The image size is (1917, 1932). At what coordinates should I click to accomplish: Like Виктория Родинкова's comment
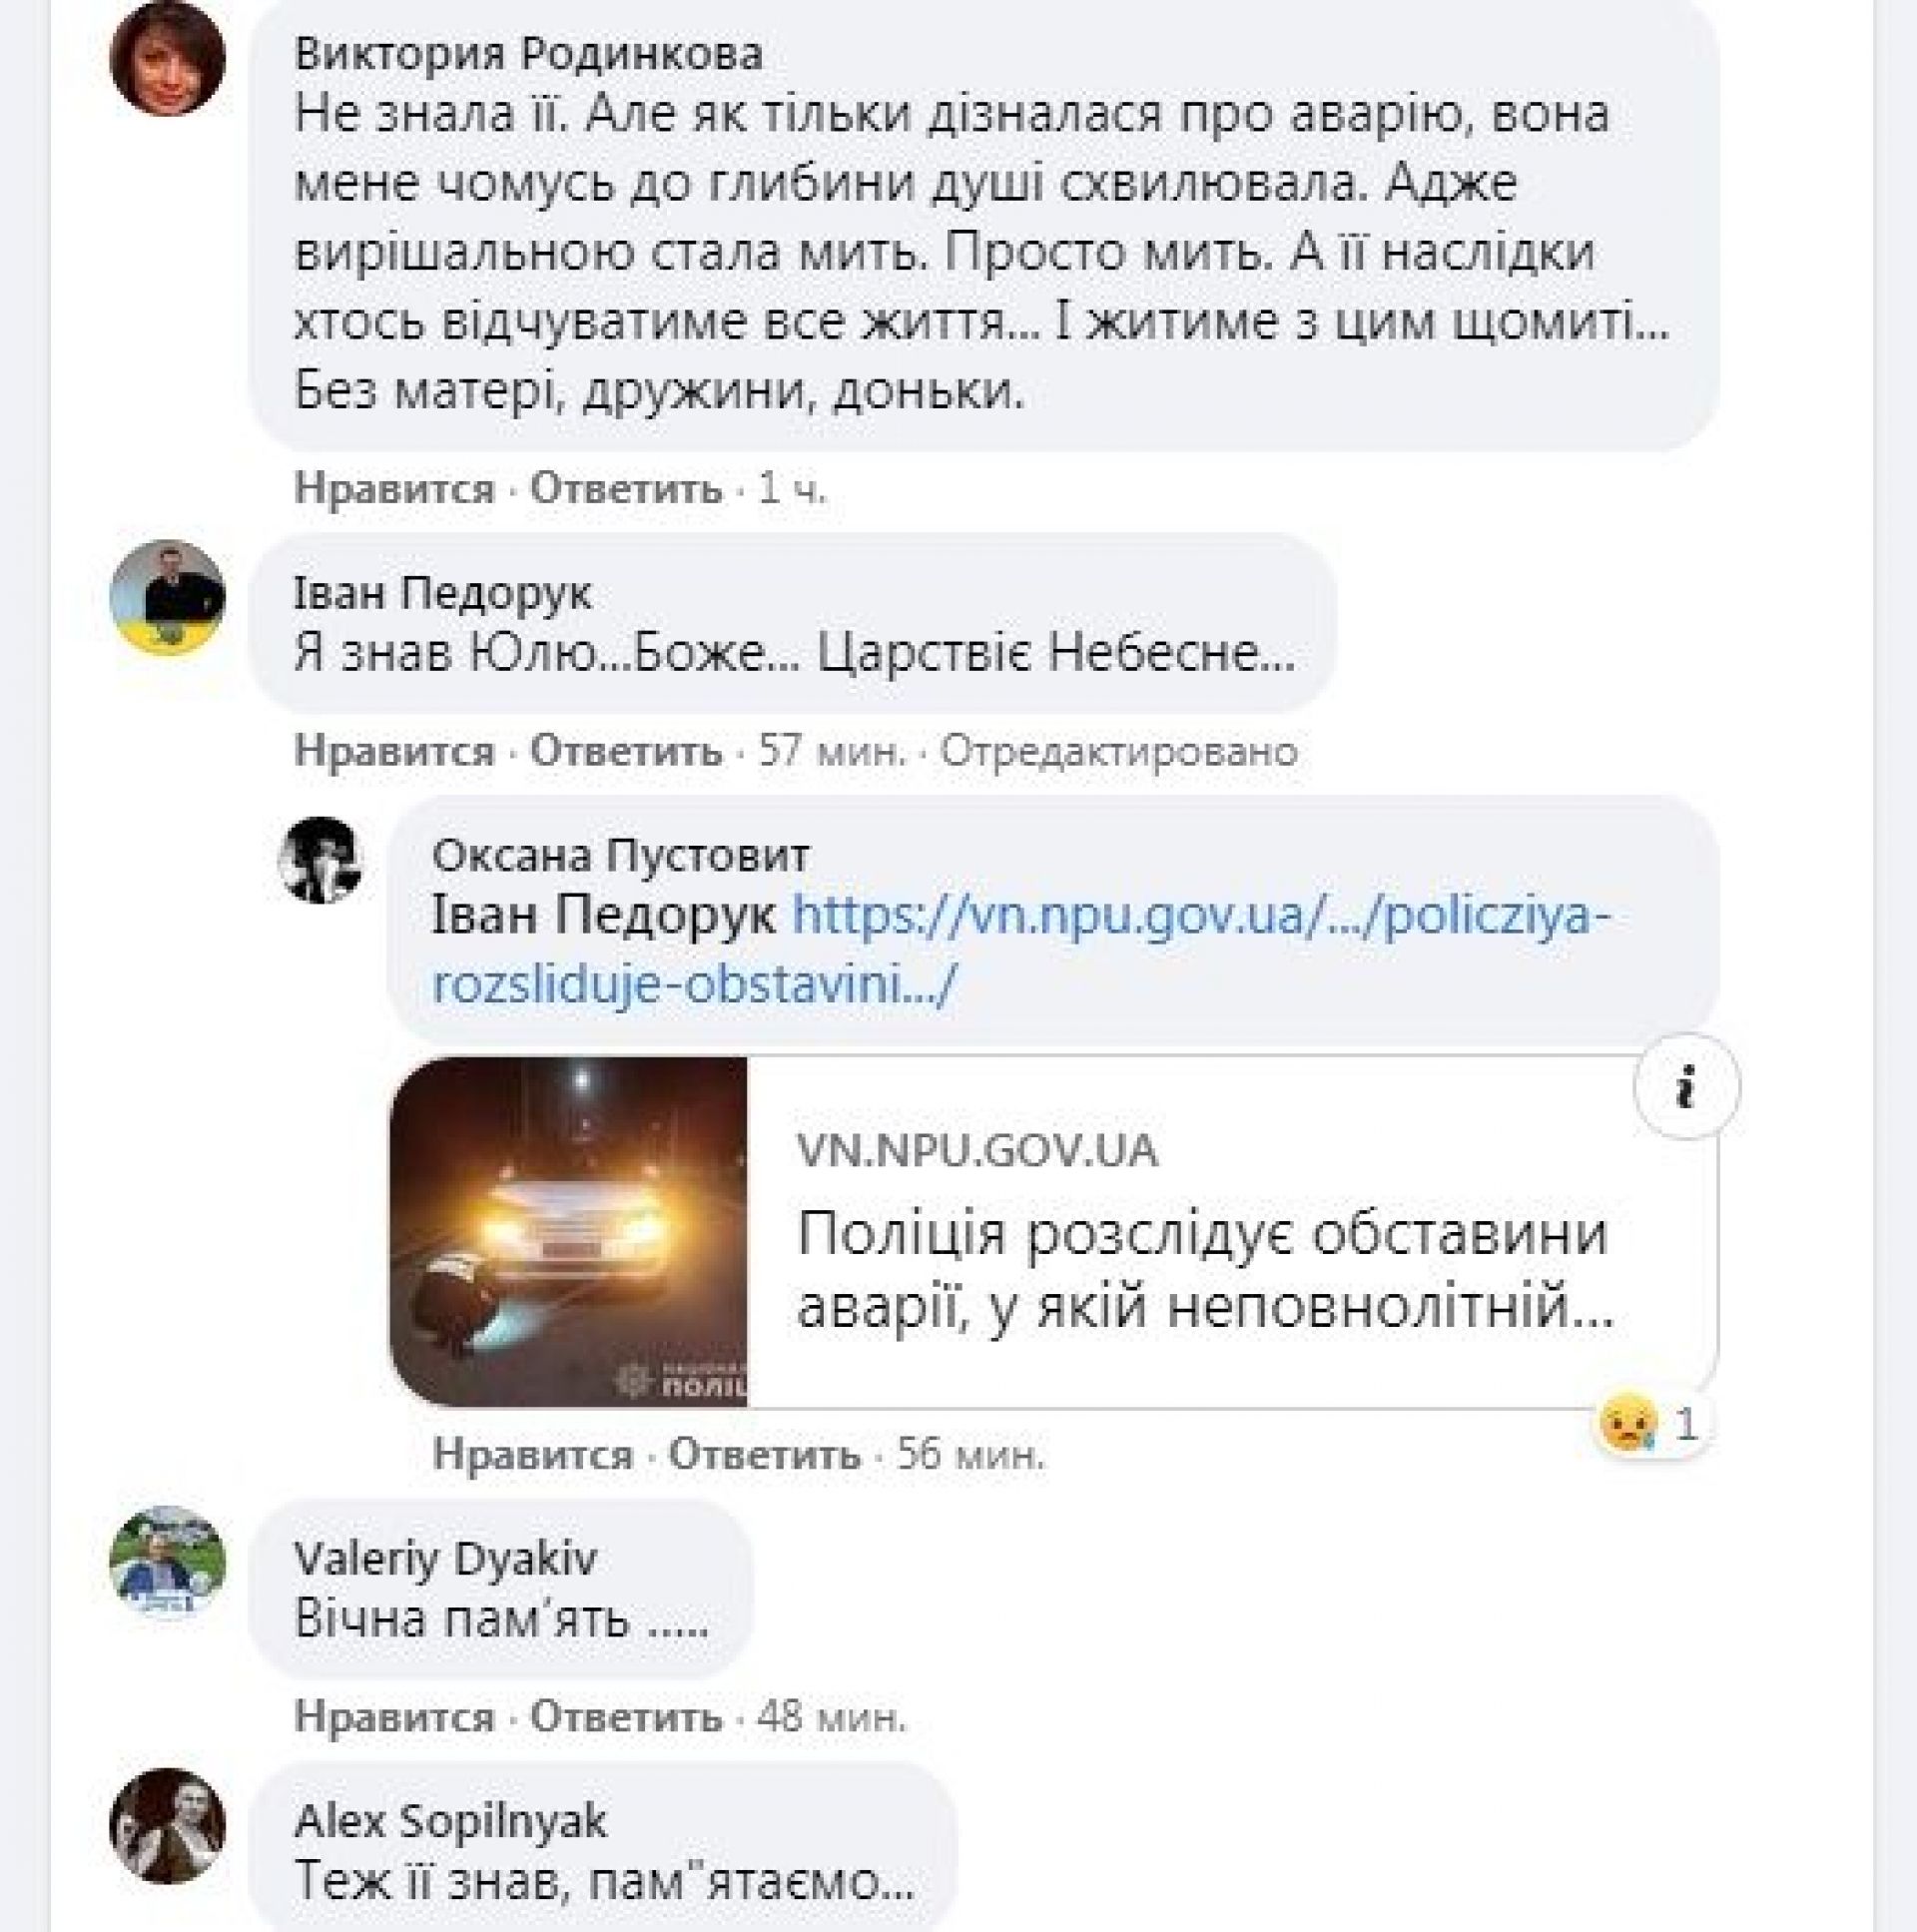pos(394,489)
